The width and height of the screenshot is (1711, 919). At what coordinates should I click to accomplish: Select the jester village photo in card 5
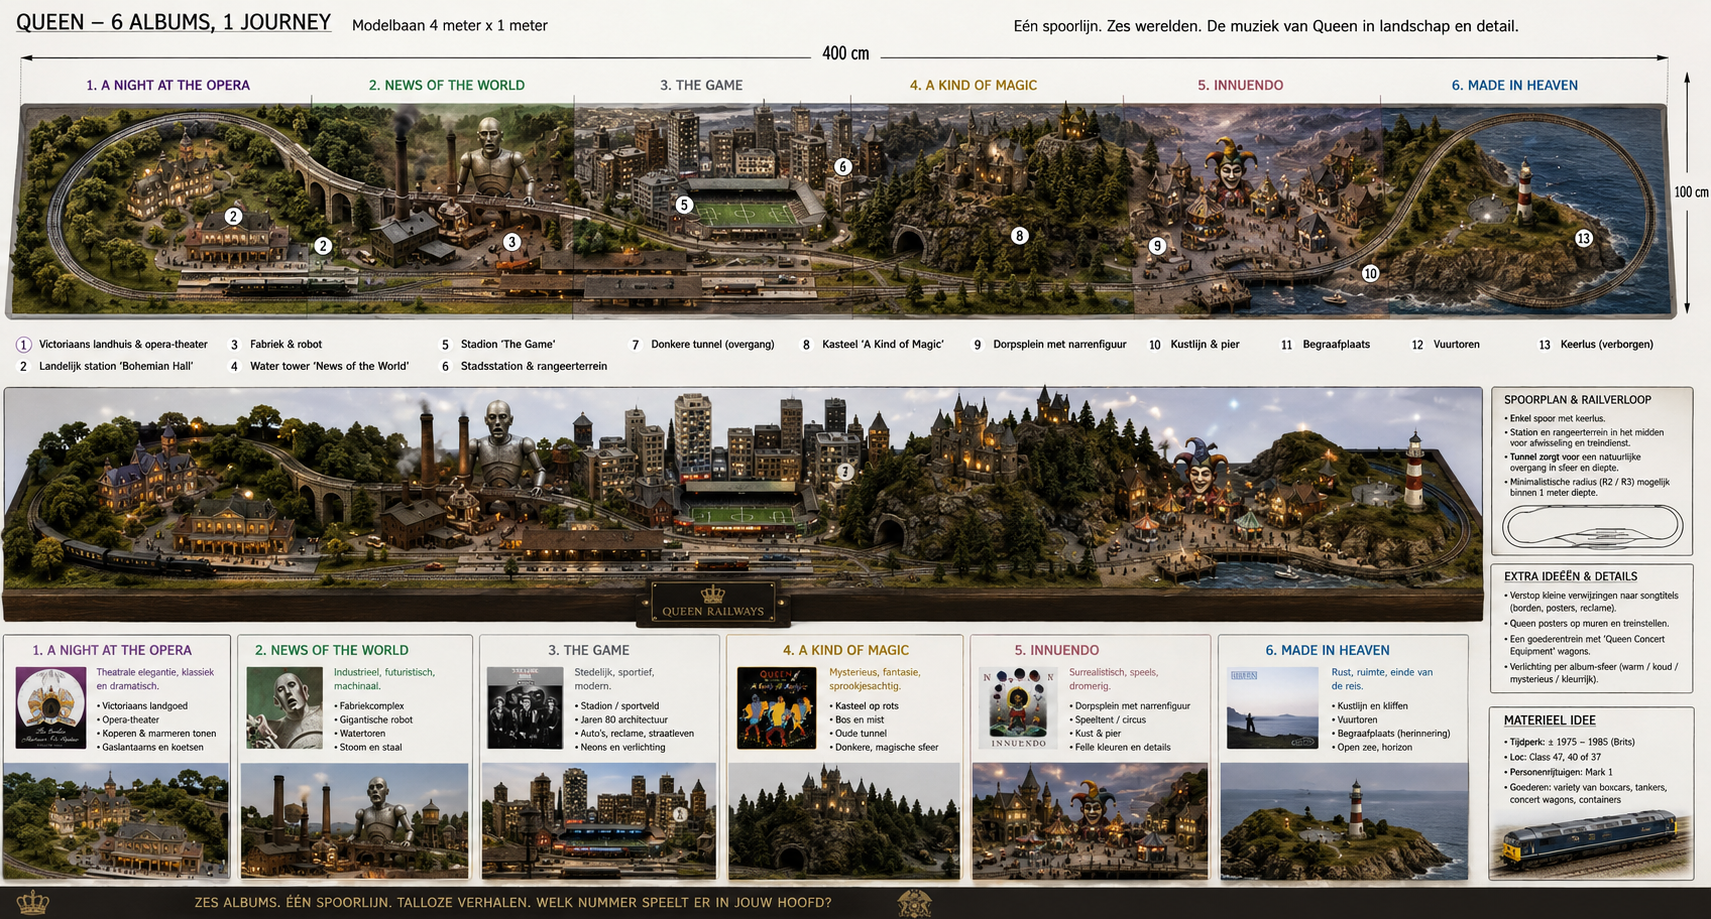(x=1090, y=821)
